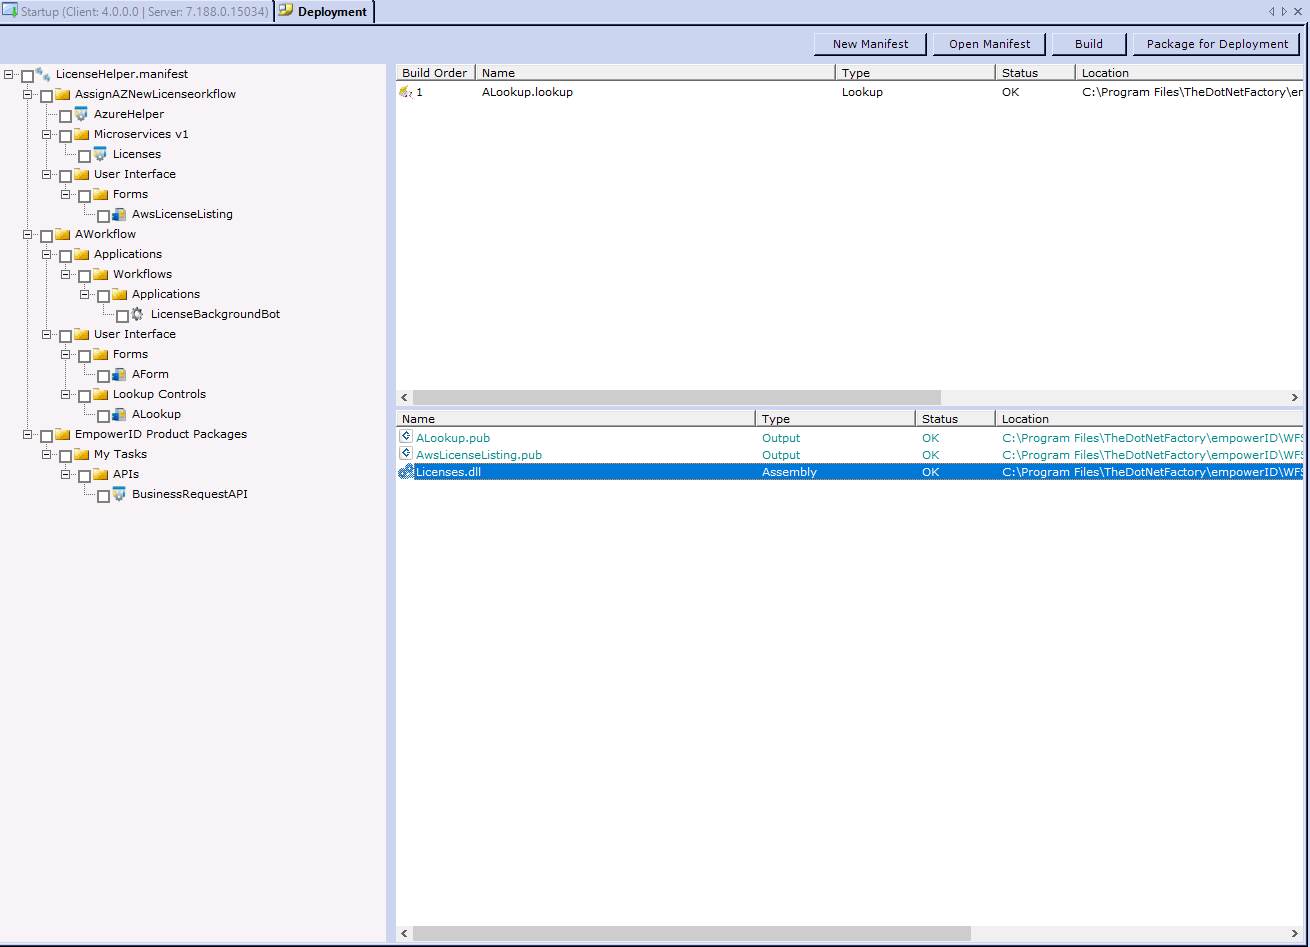1310x947 pixels.
Task: Select the AForm form icon
Action: point(119,374)
